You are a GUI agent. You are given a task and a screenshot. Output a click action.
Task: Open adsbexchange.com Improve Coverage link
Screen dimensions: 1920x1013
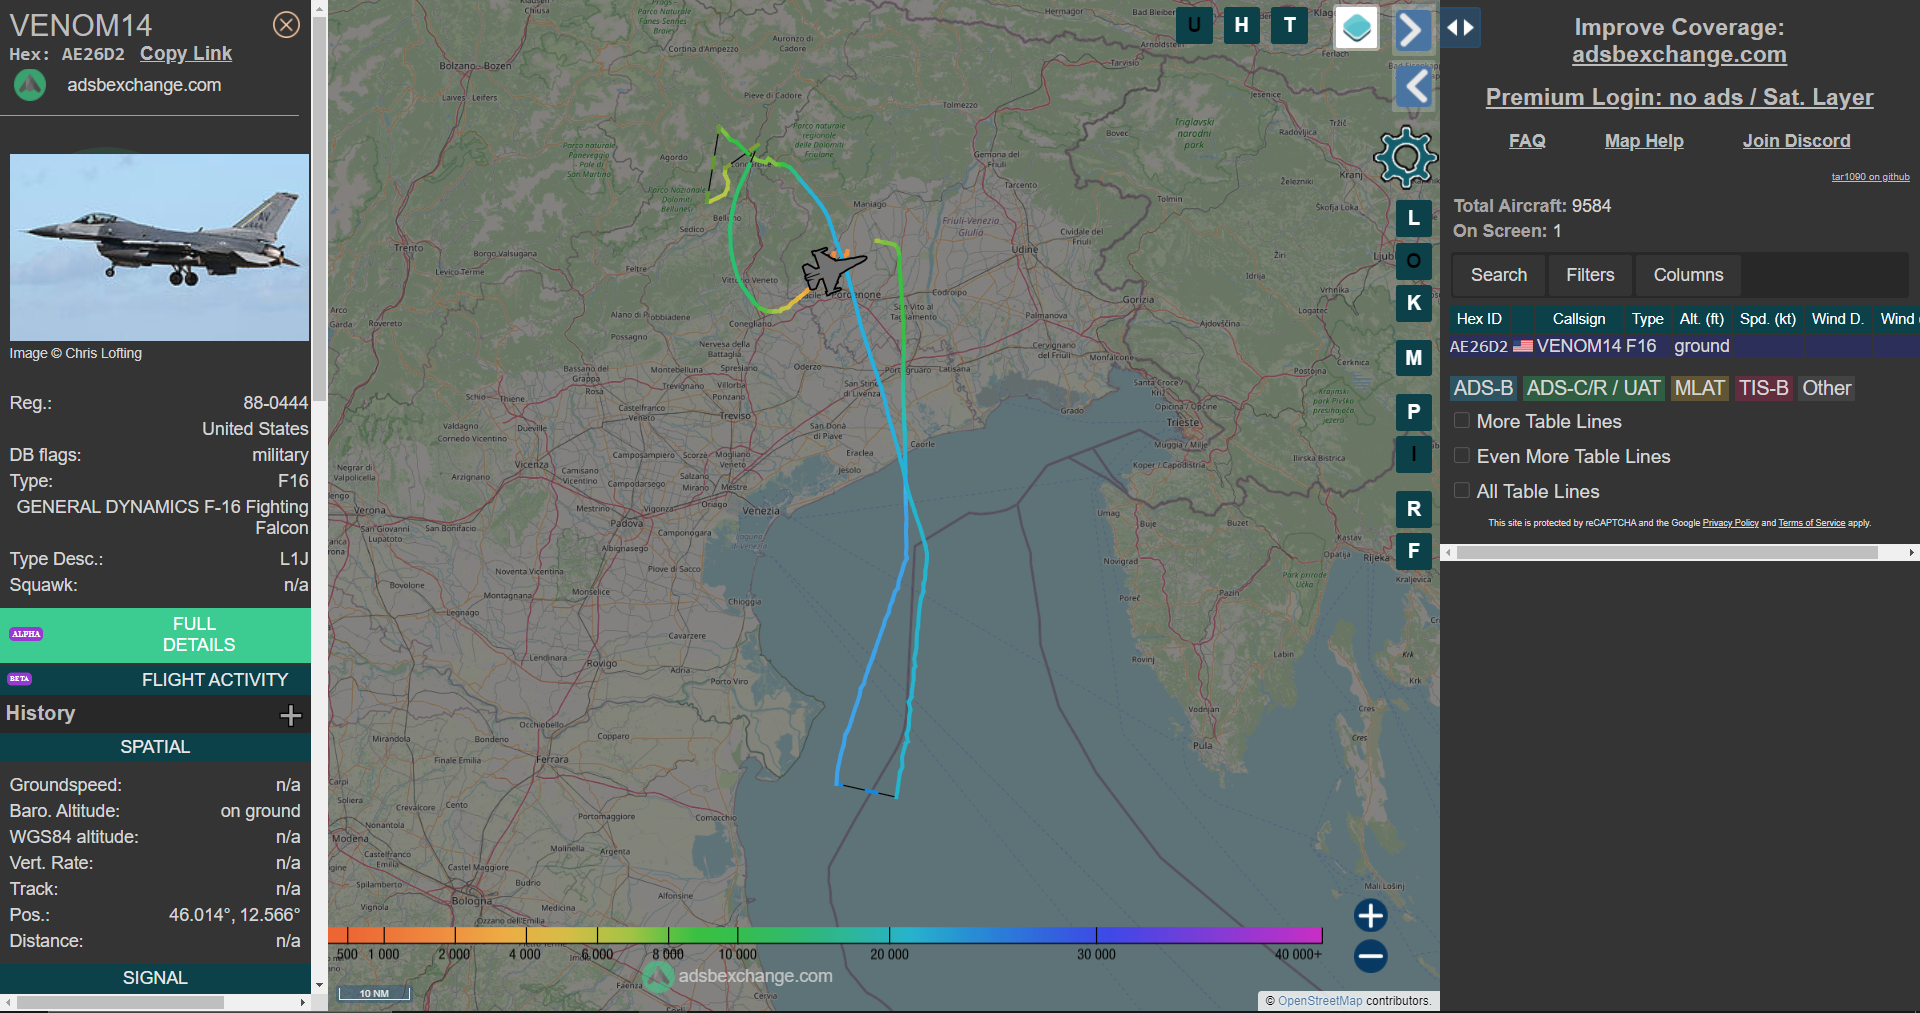[x=1679, y=55]
